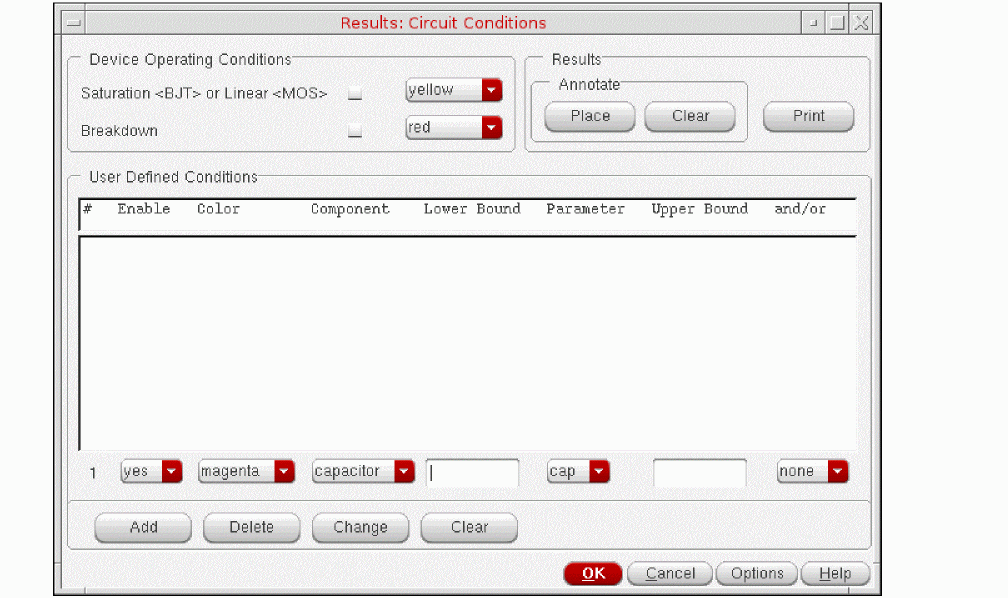
Task: Toggle the Breakdown checkbox
Action: point(354,131)
